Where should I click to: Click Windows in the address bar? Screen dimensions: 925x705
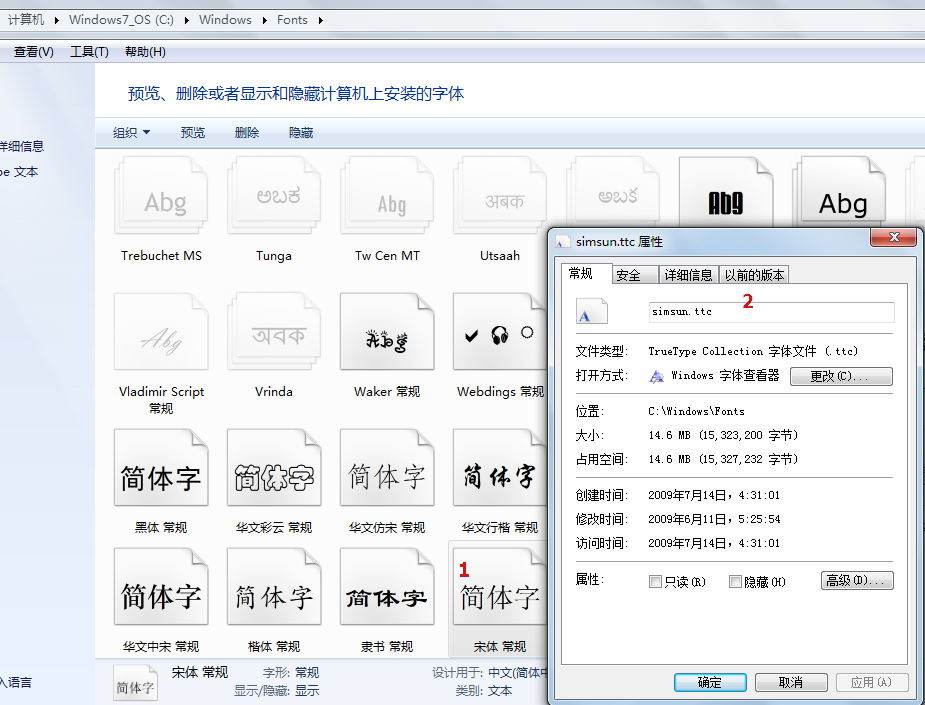point(225,20)
